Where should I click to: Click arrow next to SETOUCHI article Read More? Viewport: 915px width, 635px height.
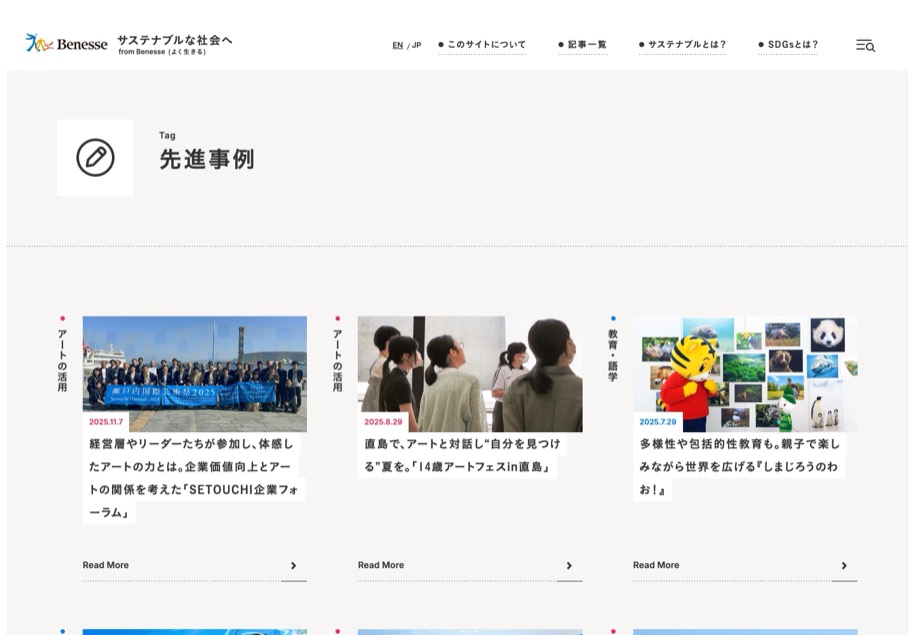tap(294, 566)
